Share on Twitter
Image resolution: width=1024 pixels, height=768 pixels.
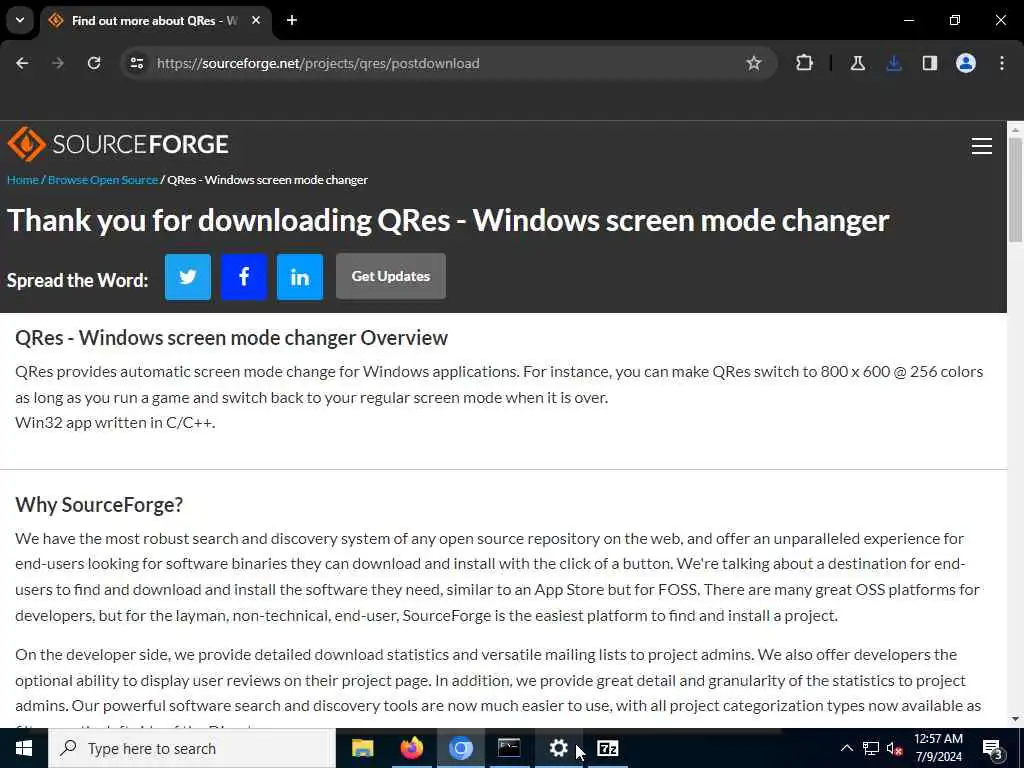pos(187,277)
